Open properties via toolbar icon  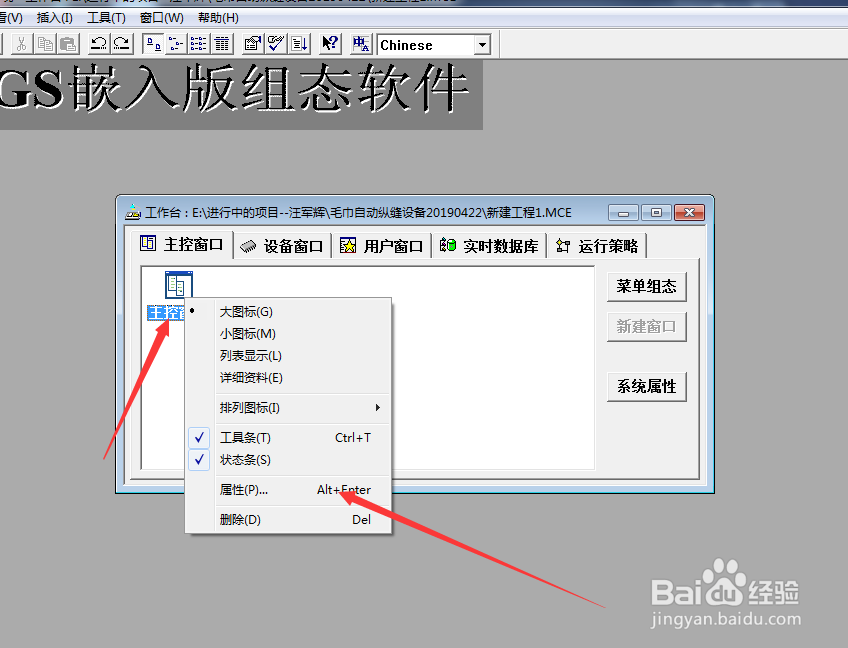(253, 44)
